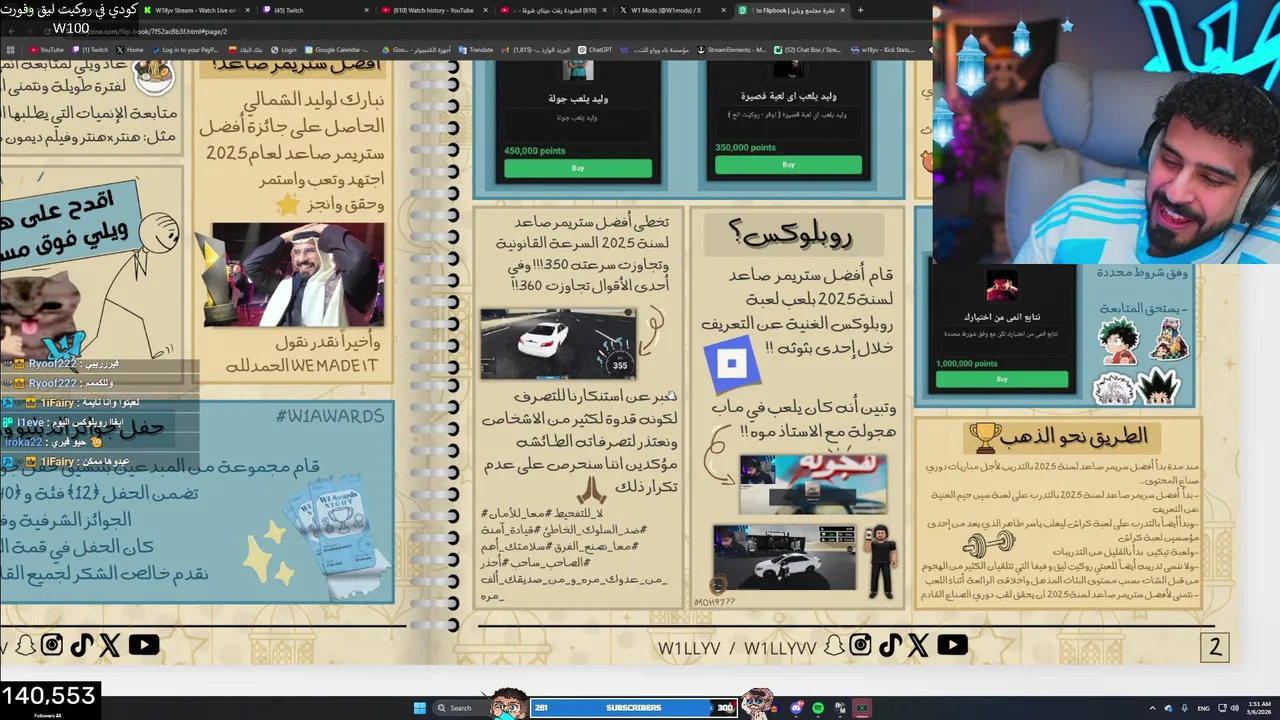
Task: Open the X icon beside W1LLYV / W1LLYVV text
Action: pos(918,646)
